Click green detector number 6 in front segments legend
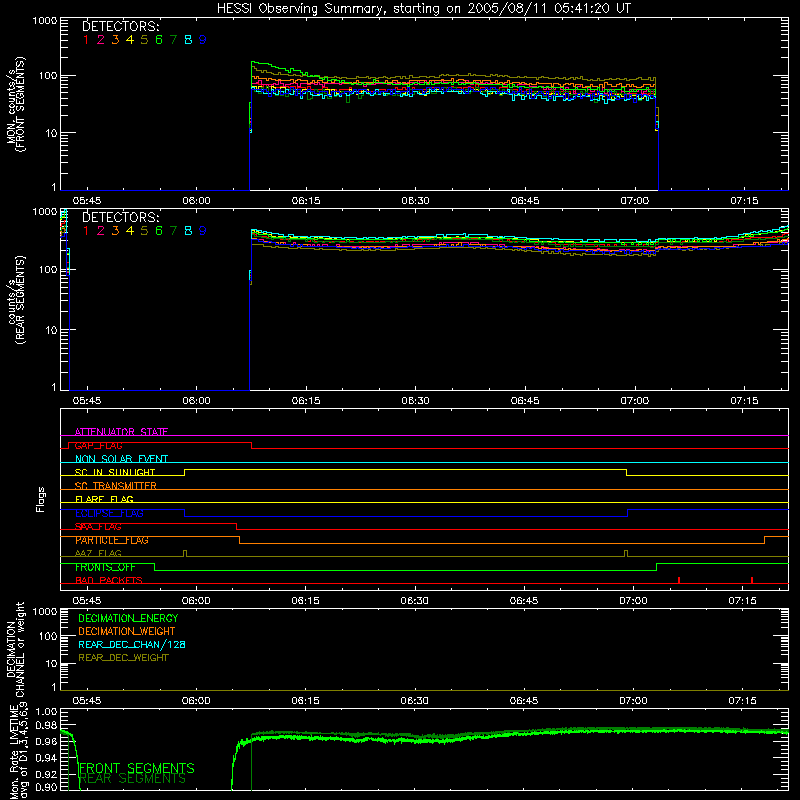 click(x=159, y=40)
